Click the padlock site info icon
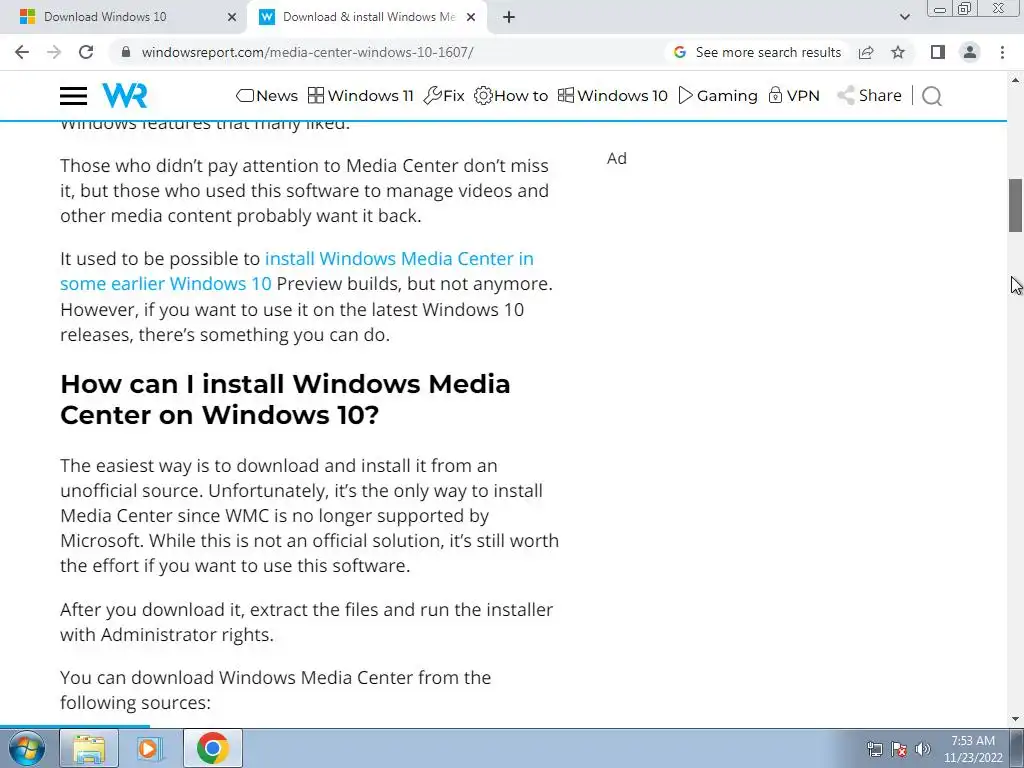1024x768 pixels. coord(126,52)
